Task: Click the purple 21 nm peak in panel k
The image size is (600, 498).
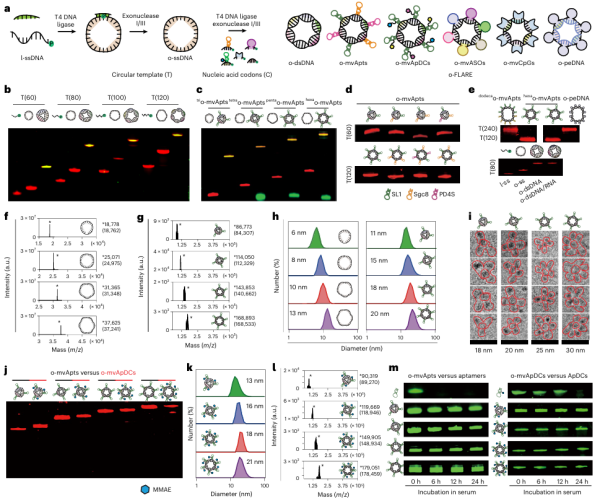Action: tap(240, 467)
